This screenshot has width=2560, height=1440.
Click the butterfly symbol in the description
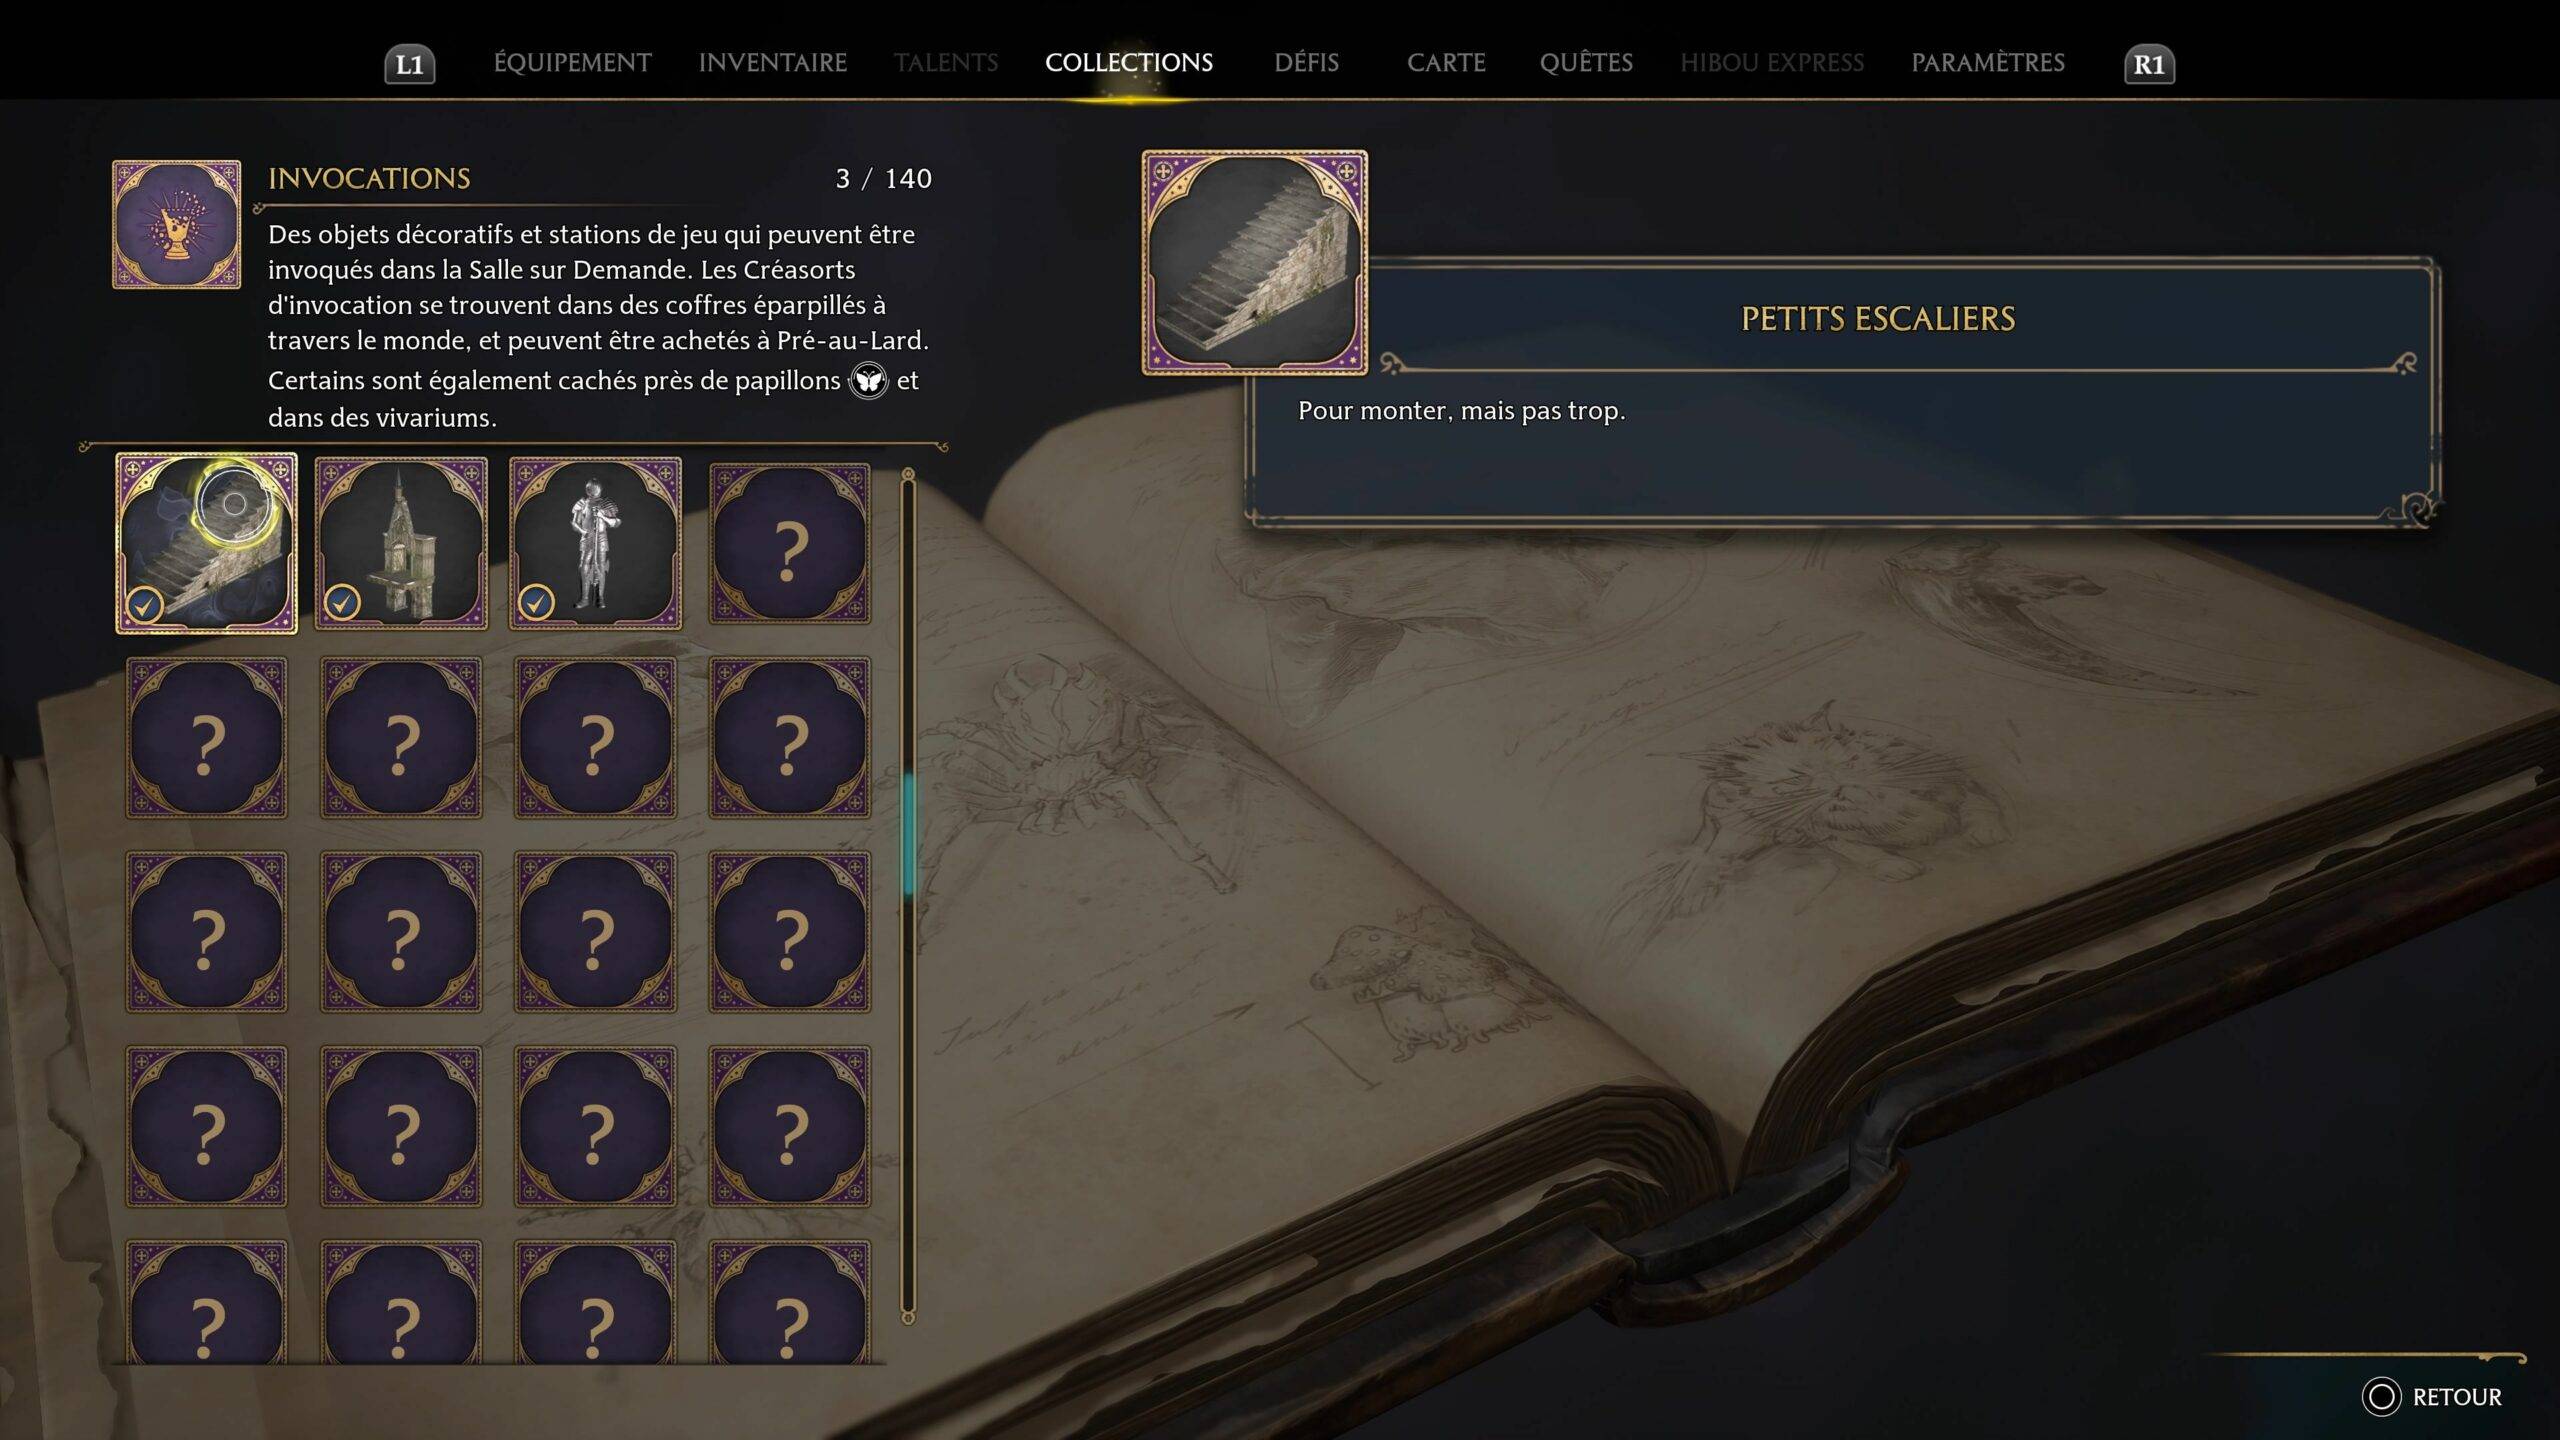point(868,381)
